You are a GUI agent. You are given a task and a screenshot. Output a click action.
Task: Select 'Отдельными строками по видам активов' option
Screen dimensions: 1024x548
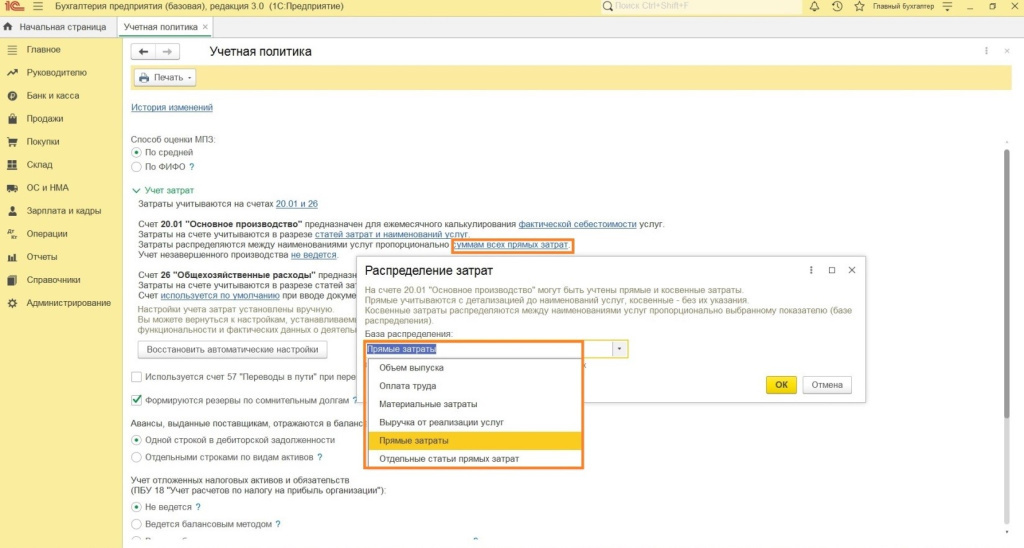(137, 457)
